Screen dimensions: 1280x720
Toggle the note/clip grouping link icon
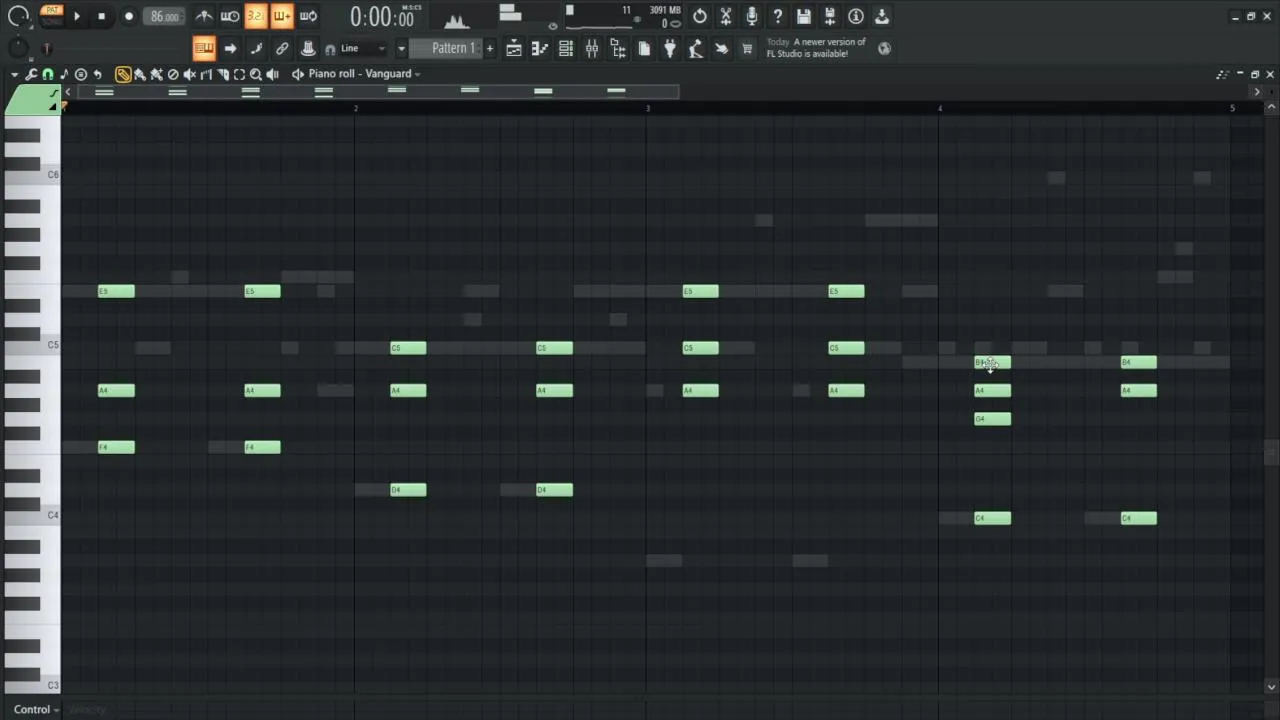[282, 48]
